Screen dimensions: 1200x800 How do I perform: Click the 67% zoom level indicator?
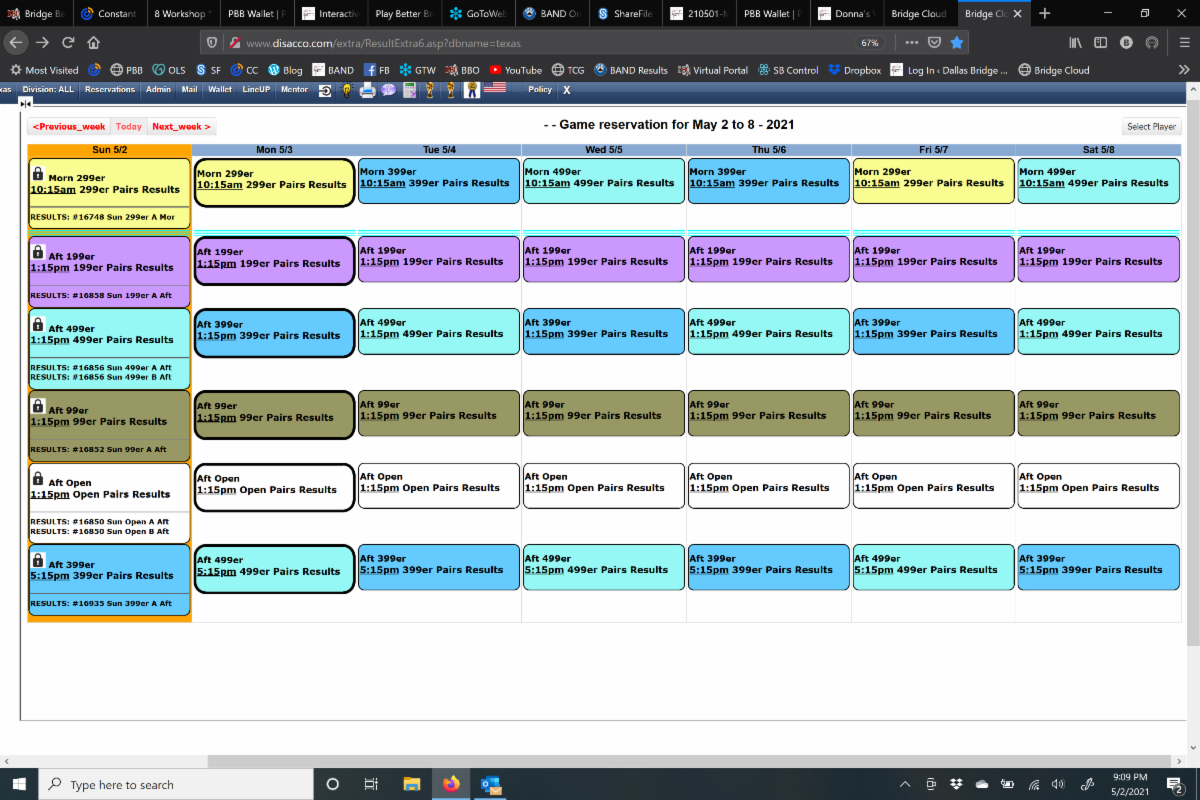[870, 43]
